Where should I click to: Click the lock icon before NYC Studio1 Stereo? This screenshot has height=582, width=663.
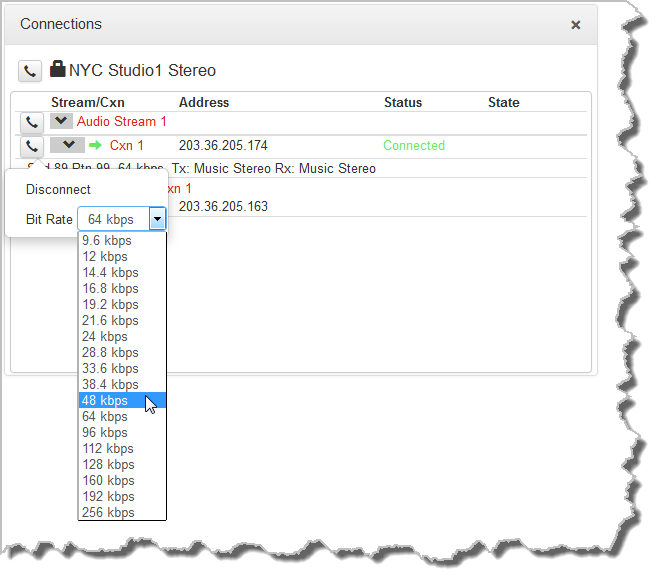pyautogui.click(x=57, y=70)
